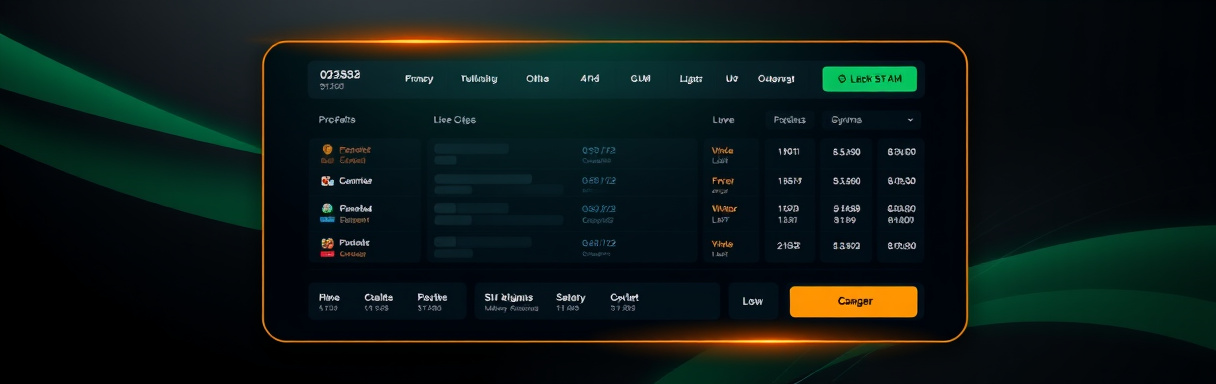Click the Pcsters filter button
Viewport: 1216px width, 384px height.
tap(789, 120)
